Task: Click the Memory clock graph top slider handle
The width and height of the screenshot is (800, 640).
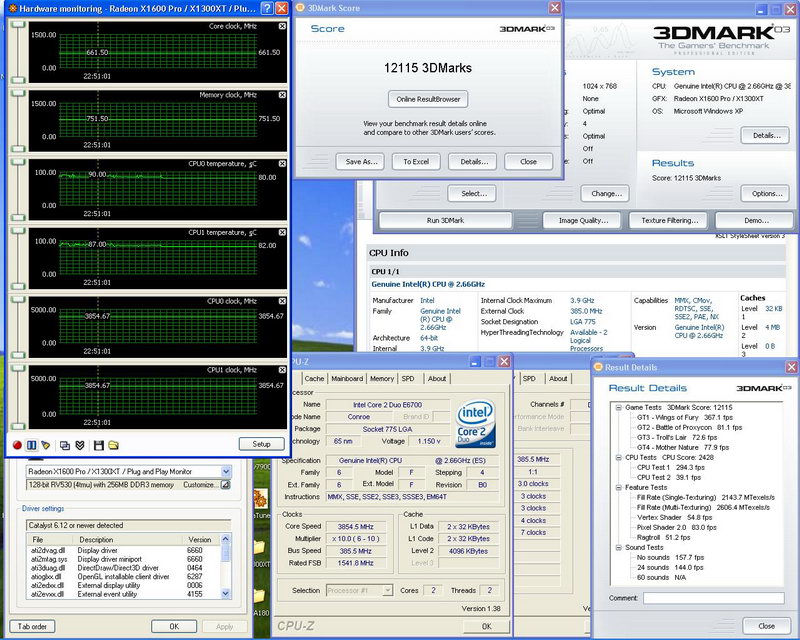Action: pos(18,93)
